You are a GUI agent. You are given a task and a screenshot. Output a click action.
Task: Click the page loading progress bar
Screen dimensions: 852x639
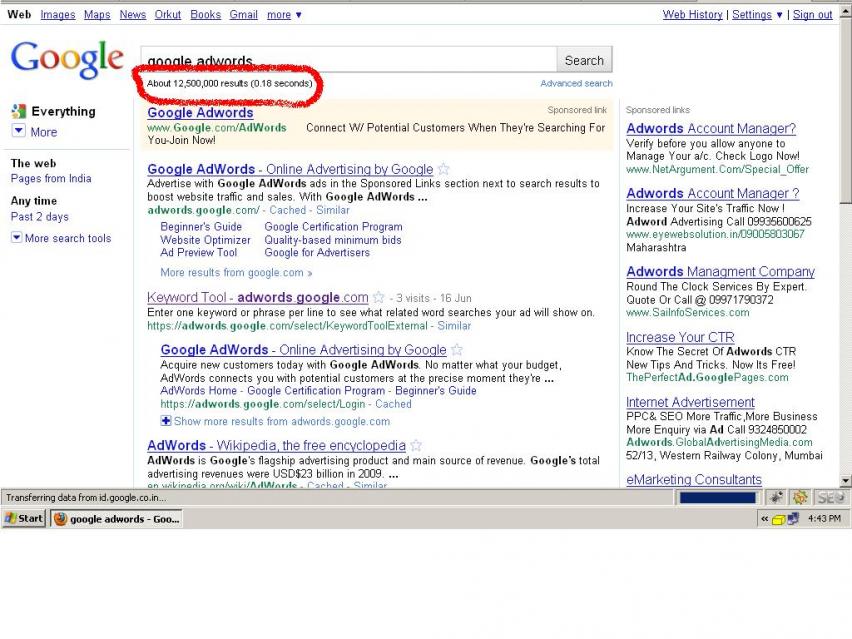point(718,497)
